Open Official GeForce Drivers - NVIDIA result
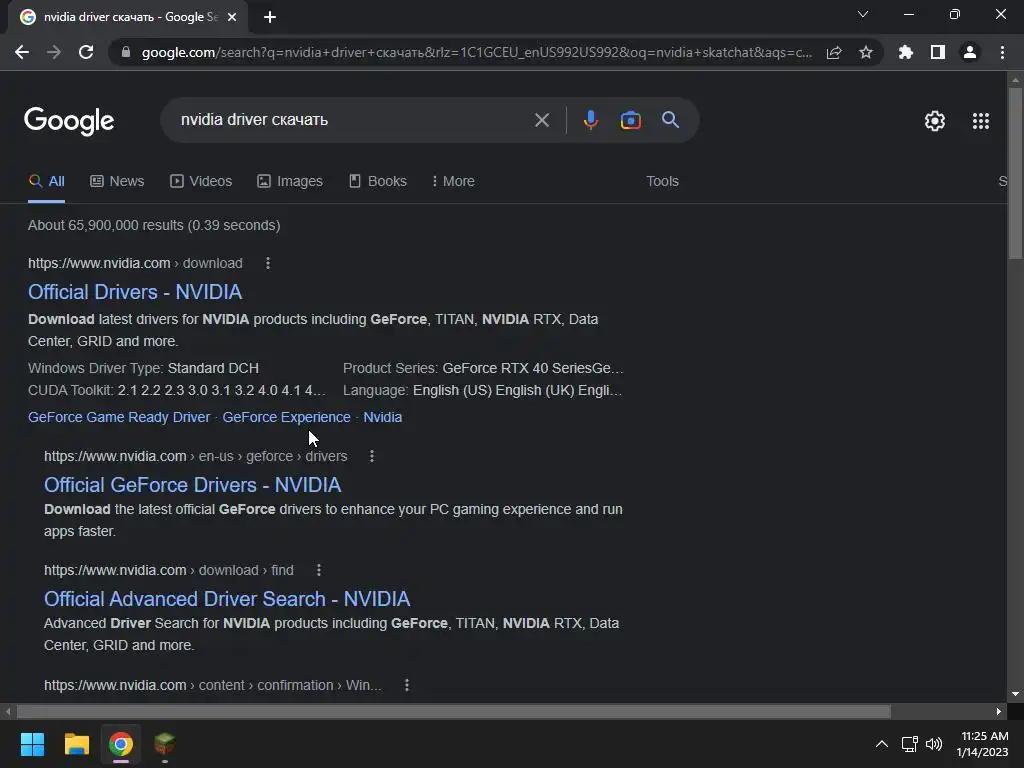 click(193, 485)
